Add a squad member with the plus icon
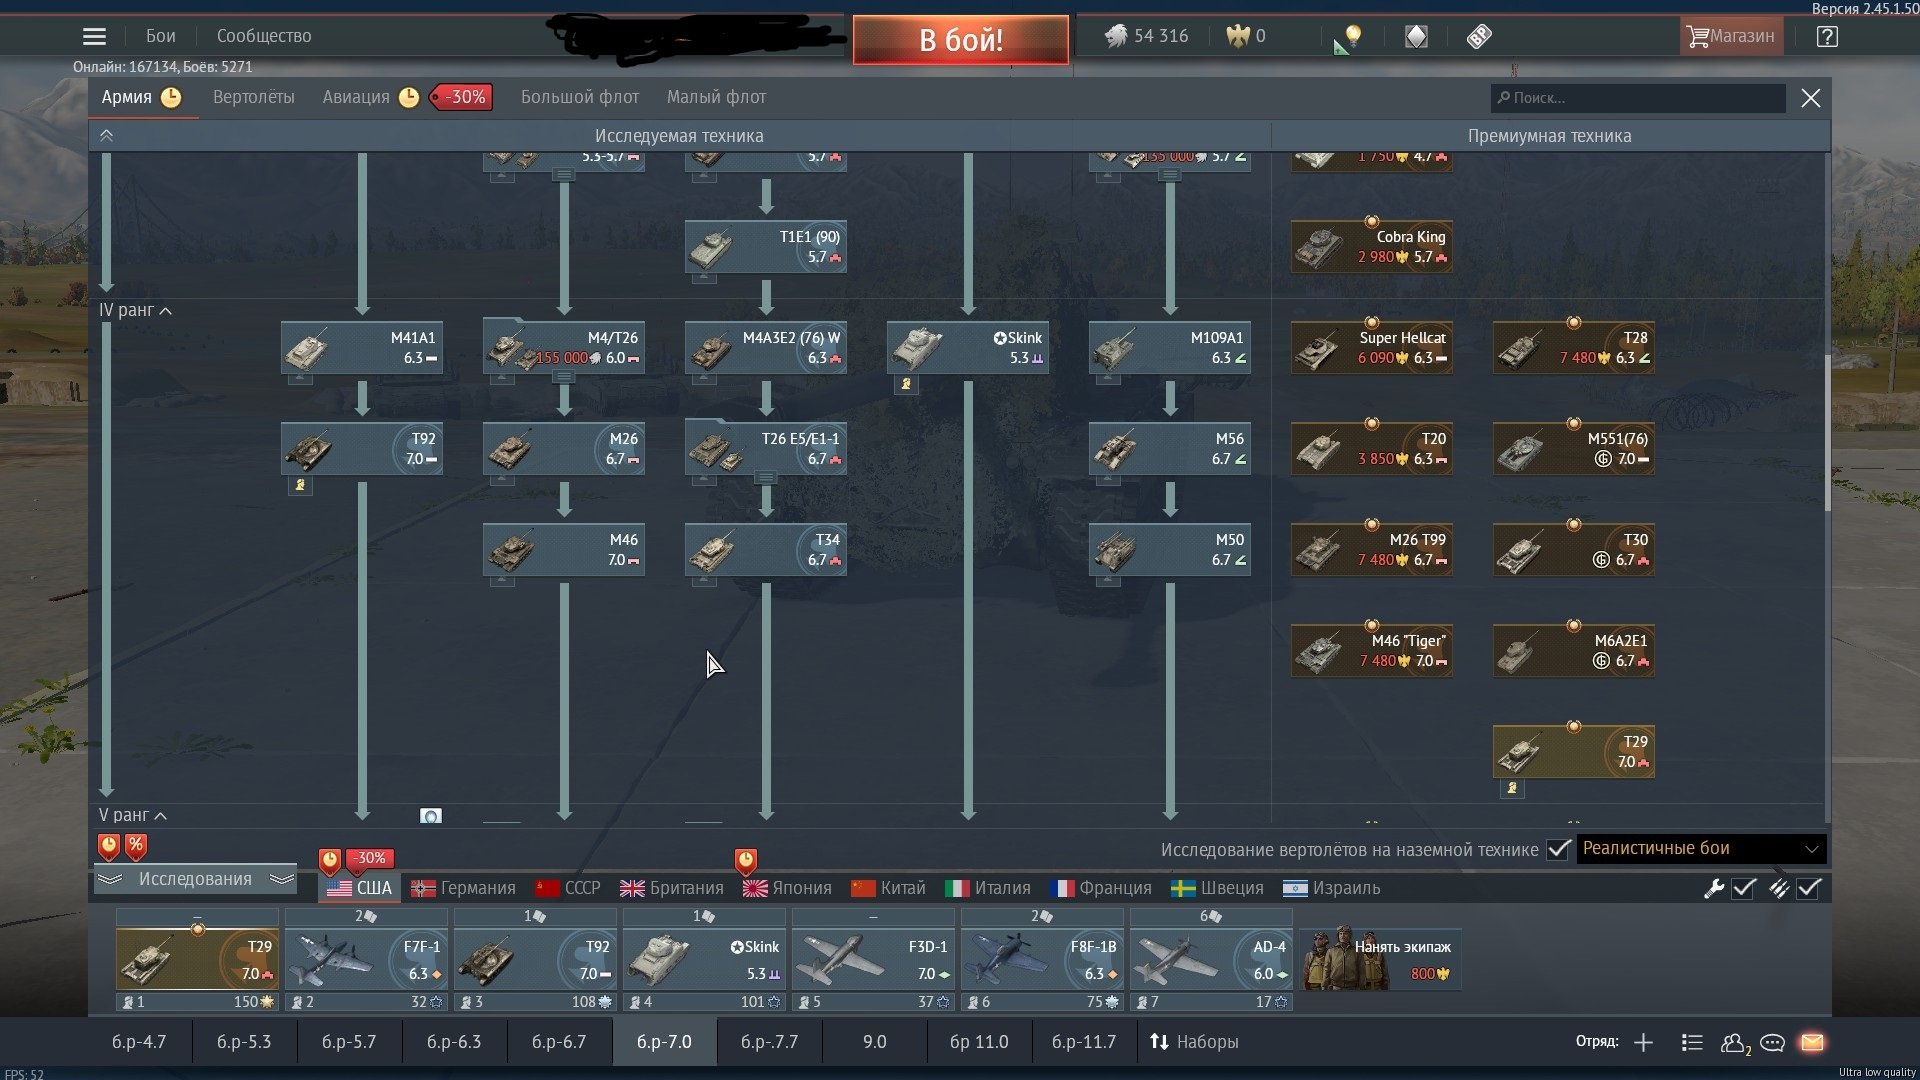The width and height of the screenshot is (1920, 1080). (1643, 1042)
